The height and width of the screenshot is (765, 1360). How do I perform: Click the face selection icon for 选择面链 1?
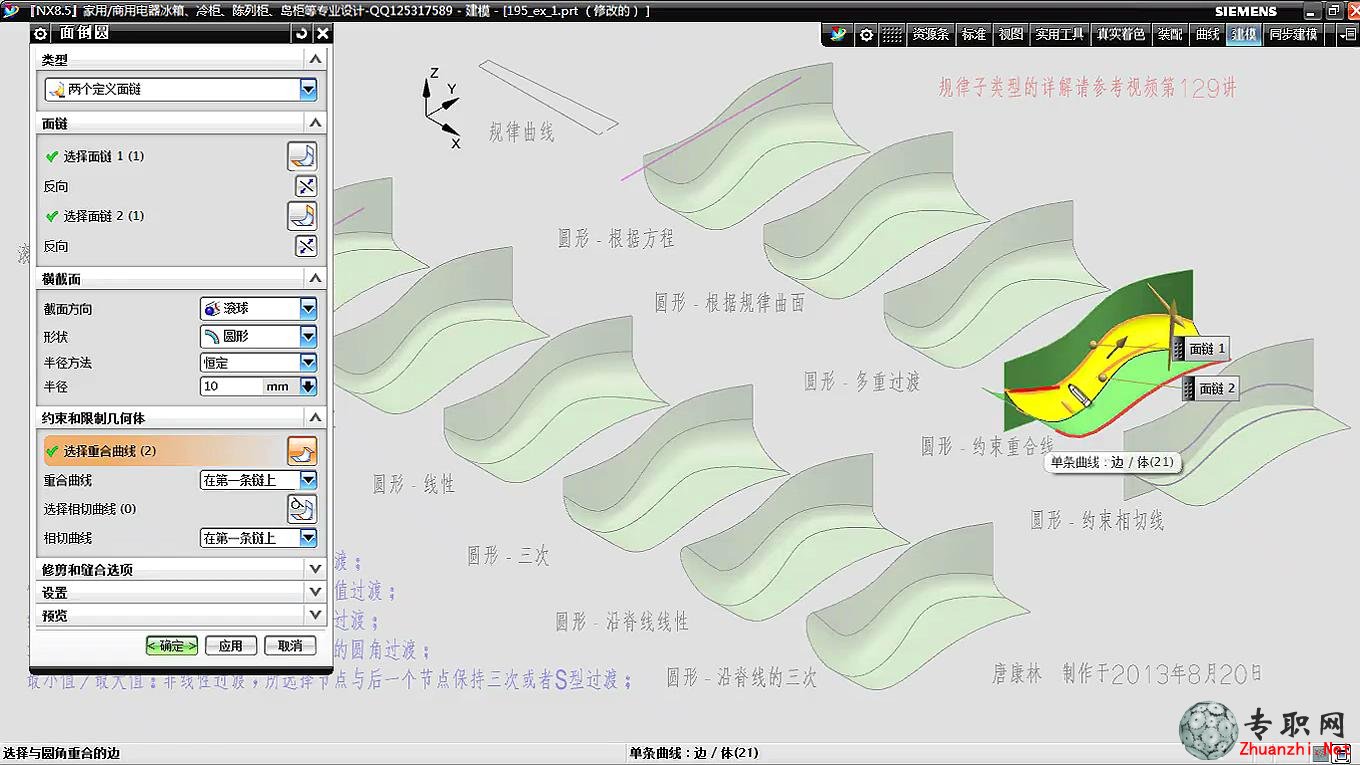pyautogui.click(x=302, y=156)
